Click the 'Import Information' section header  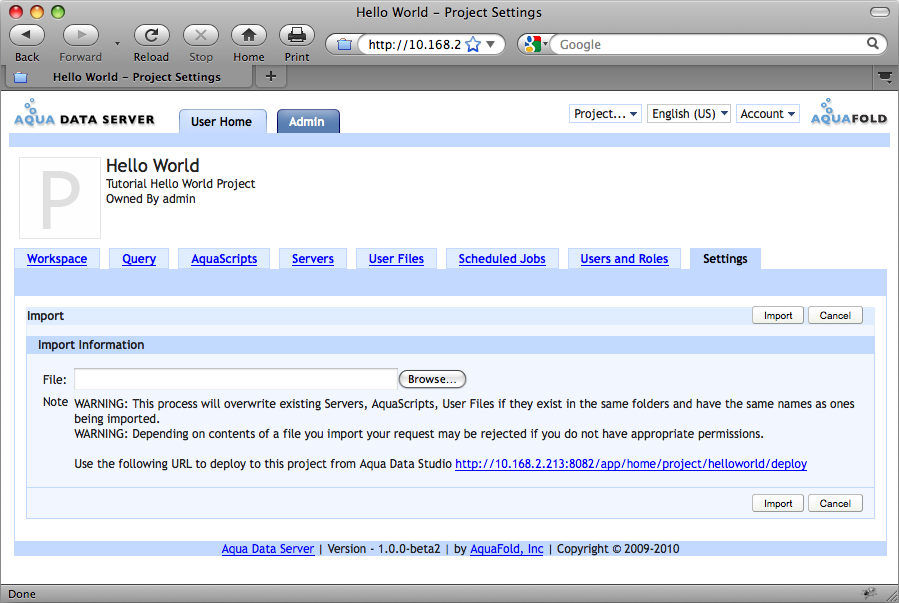[91, 344]
